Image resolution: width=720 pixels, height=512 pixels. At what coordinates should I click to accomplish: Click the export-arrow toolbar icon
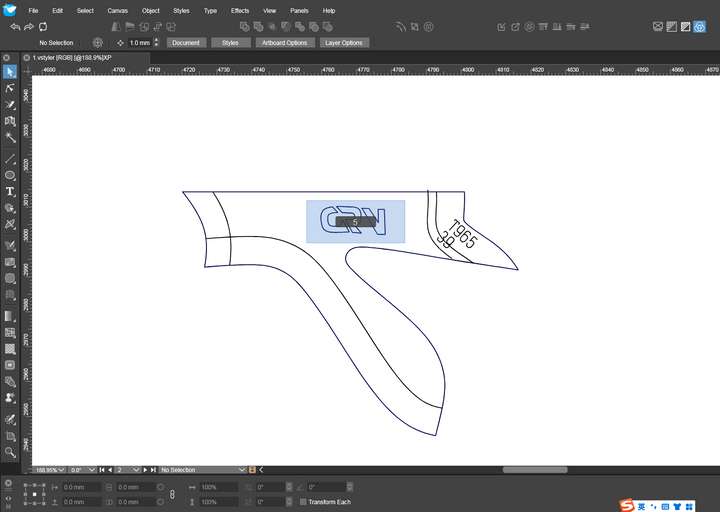click(515, 27)
